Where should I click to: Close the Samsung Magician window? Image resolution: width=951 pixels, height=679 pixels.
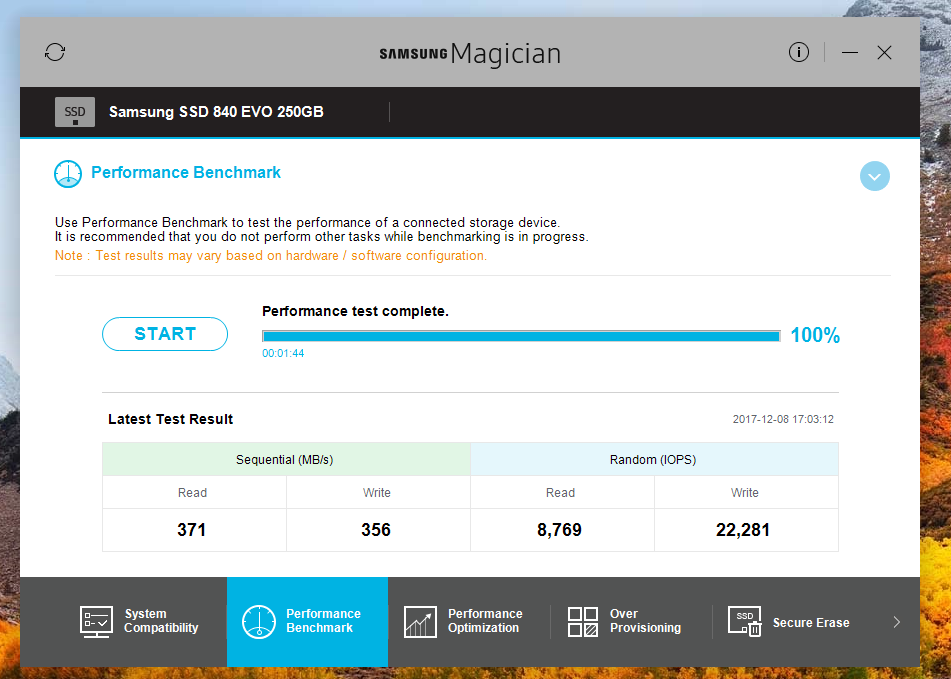pyautogui.click(x=884, y=53)
